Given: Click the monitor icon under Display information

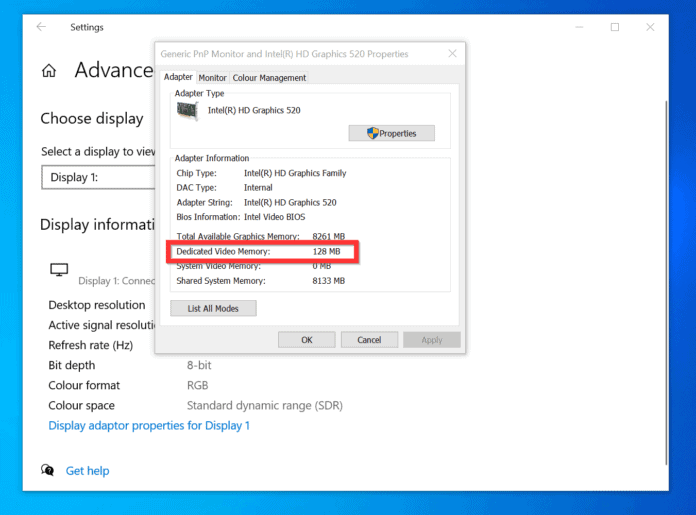Looking at the screenshot, I should (x=59, y=269).
